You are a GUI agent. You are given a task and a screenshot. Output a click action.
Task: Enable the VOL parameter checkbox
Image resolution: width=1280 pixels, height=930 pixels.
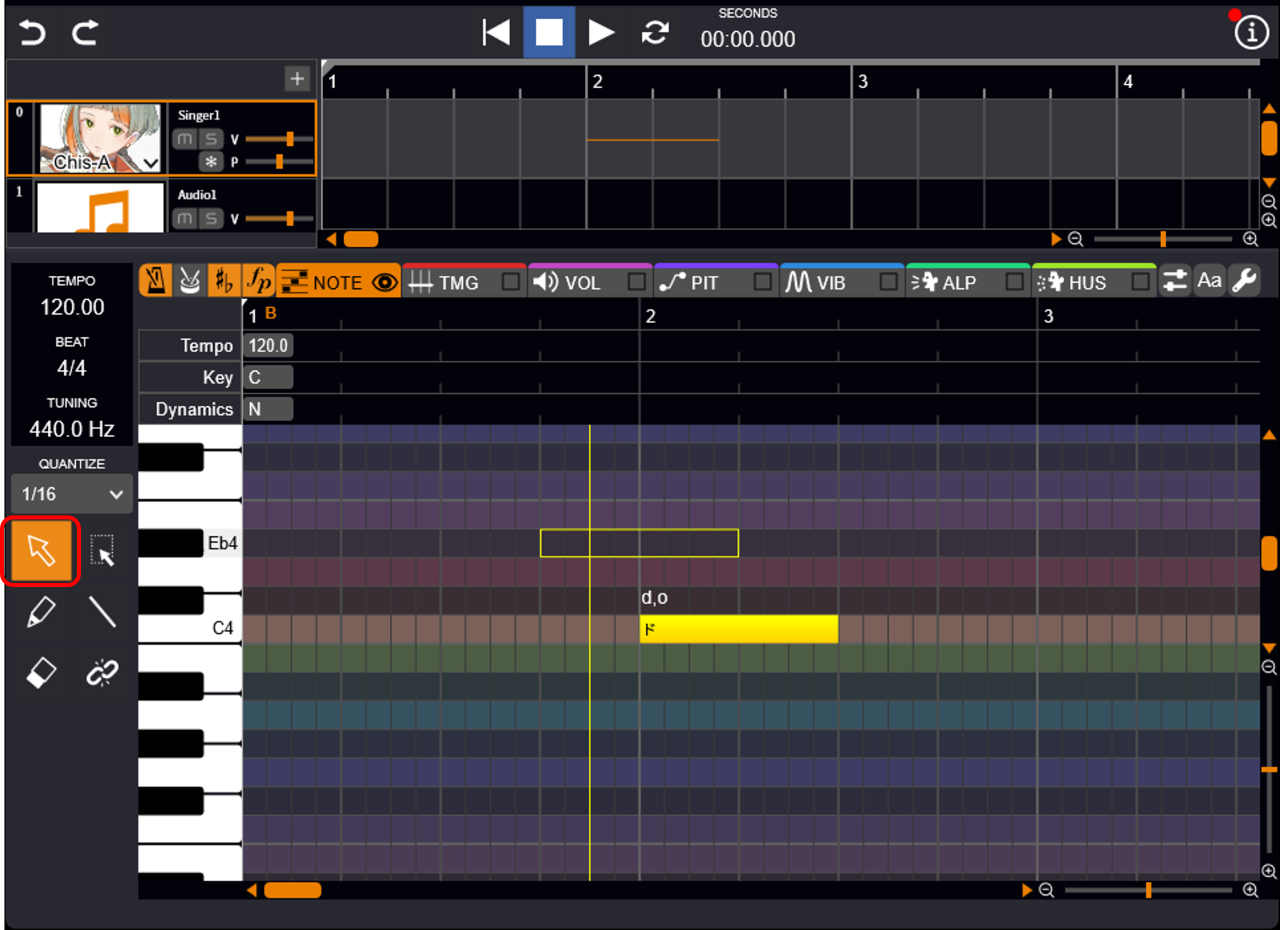pyautogui.click(x=637, y=283)
